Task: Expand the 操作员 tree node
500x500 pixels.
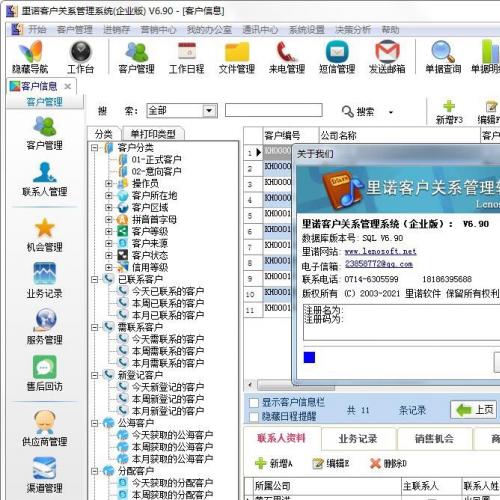Action: point(108,183)
